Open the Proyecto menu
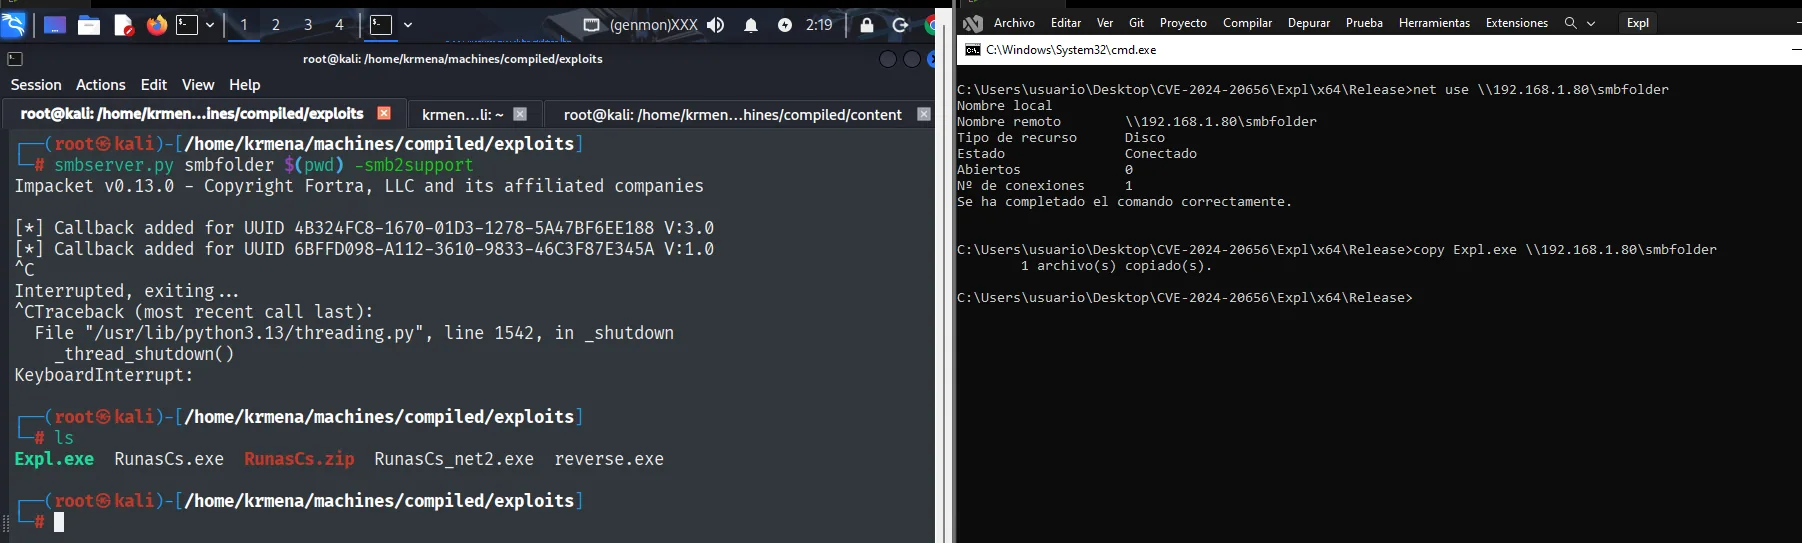Viewport: 1802px width, 543px height. coord(1183,23)
